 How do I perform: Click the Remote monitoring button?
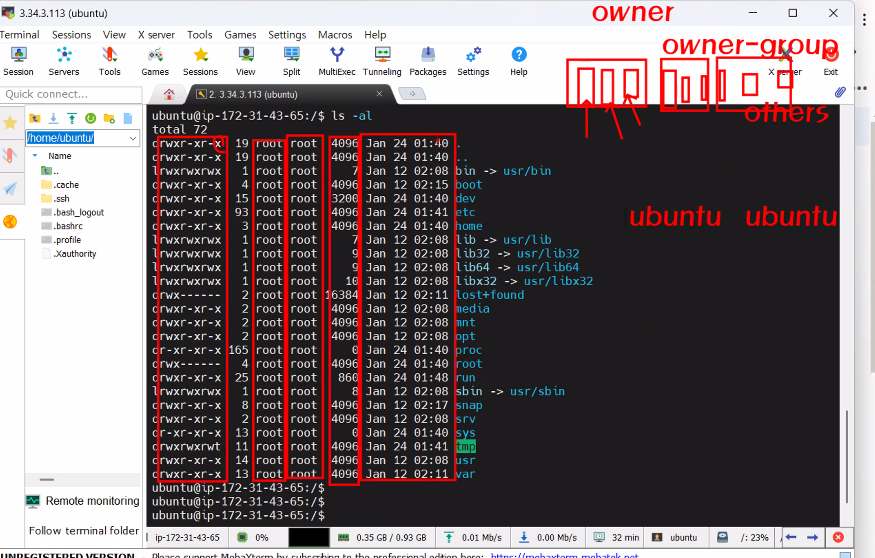coord(83,501)
